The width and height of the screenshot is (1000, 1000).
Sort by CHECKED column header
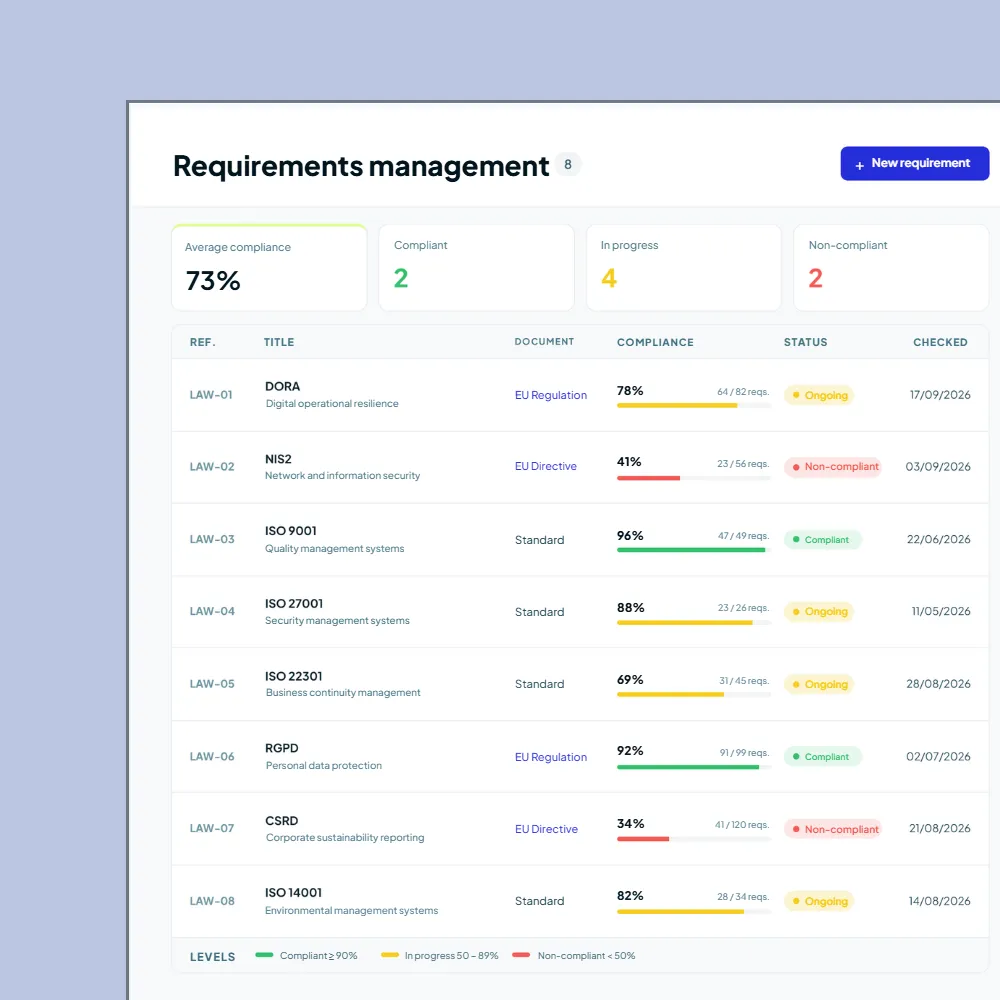[x=940, y=342]
